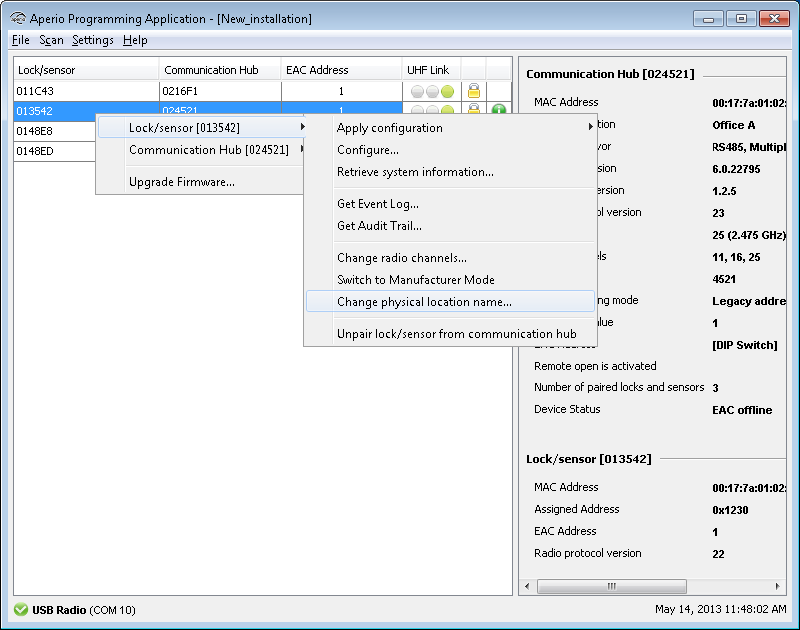Sort by the EAC Address column header
This screenshot has height=630, width=800.
click(341, 69)
